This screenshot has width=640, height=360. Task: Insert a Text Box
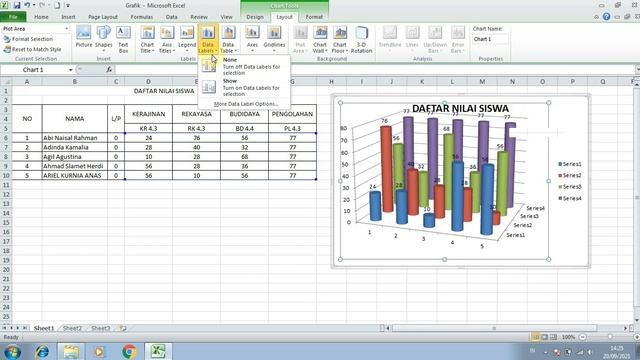(x=123, y=39)
